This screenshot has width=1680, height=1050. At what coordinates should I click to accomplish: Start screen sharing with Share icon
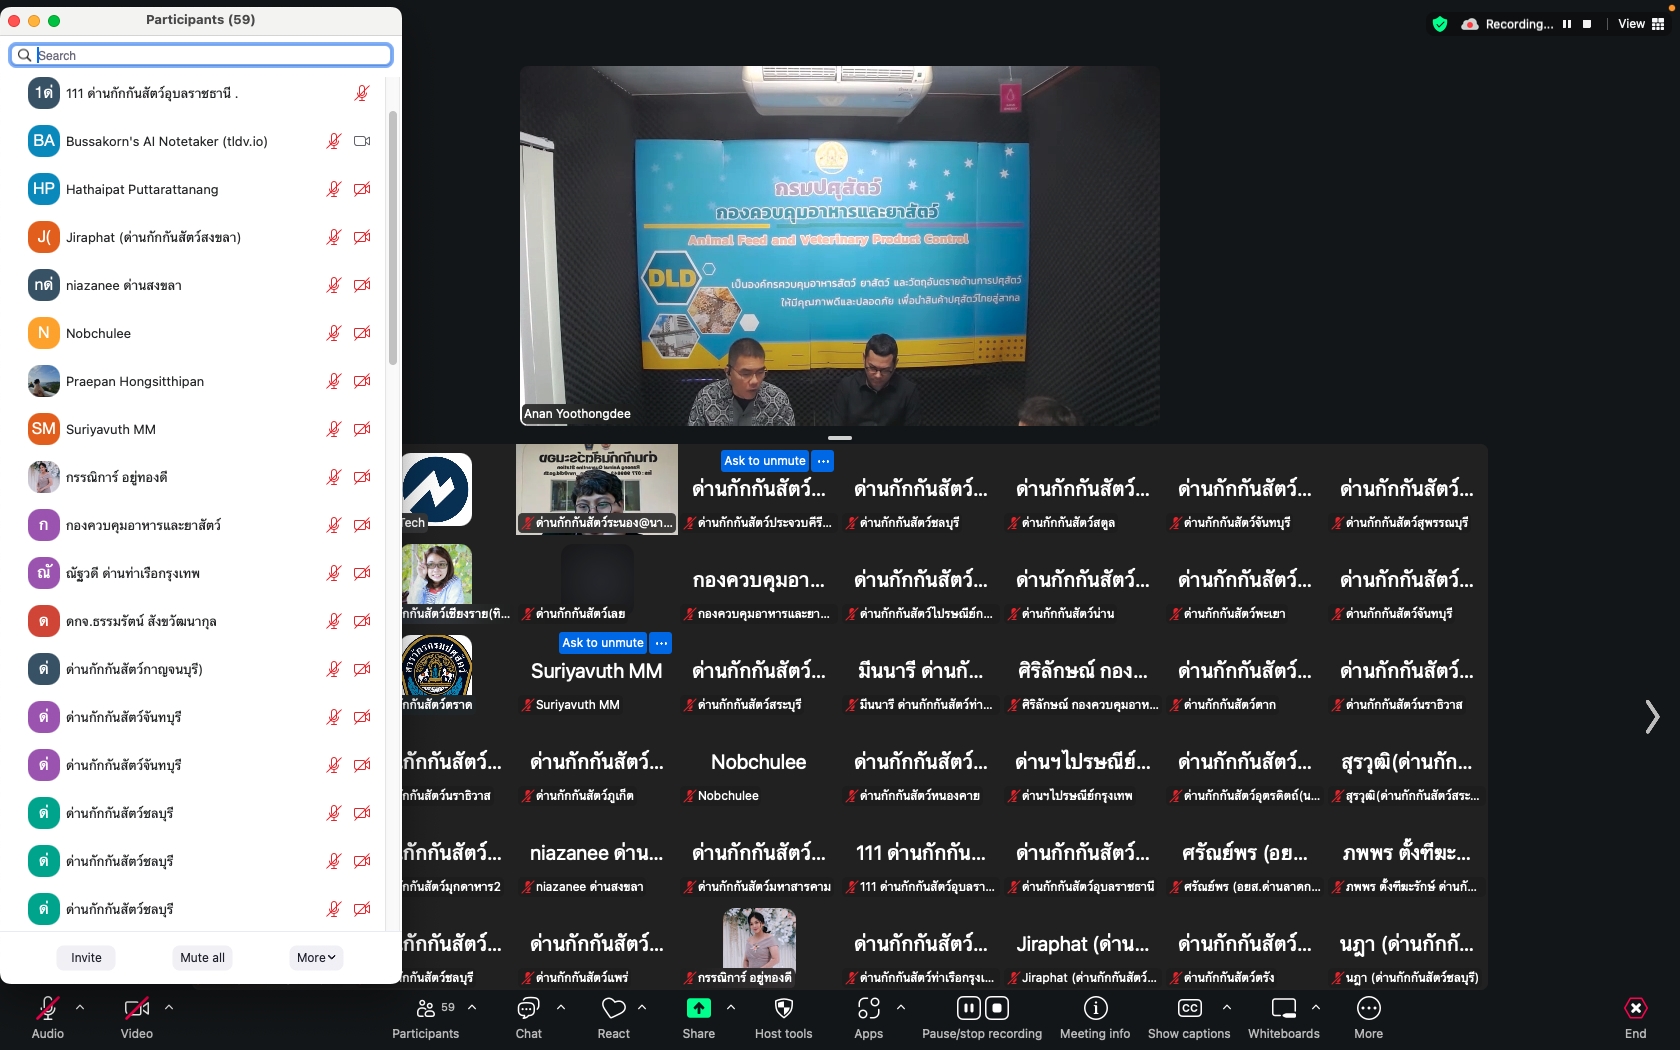click(x=698, y=1008)
